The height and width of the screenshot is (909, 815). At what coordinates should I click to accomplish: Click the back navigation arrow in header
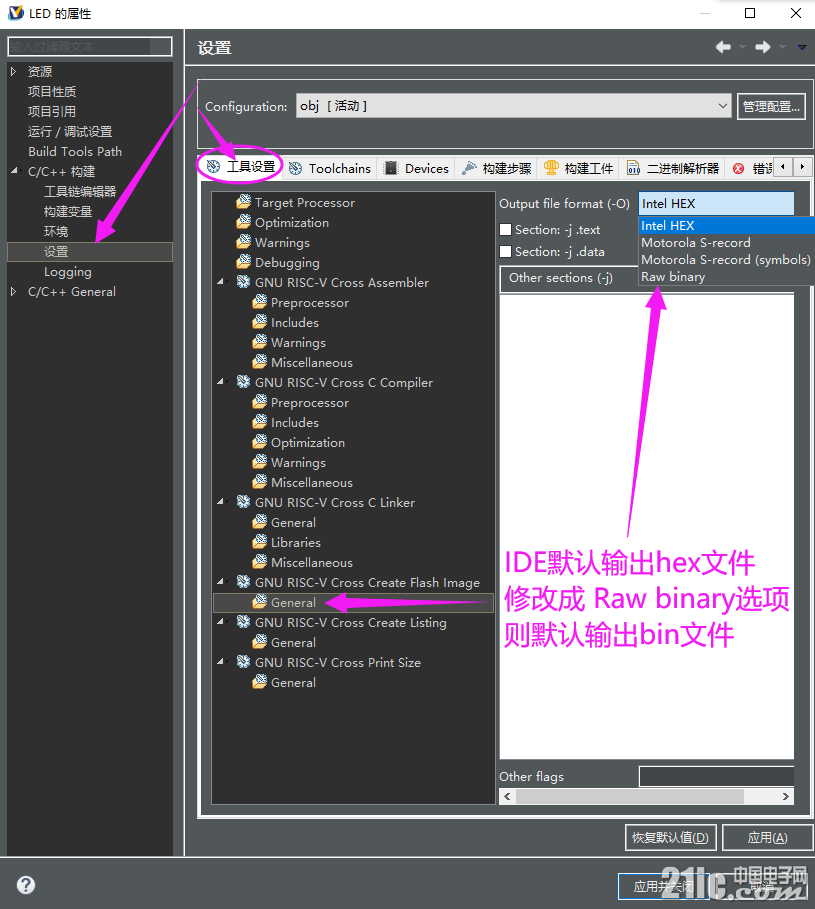[x=723, y=47]
